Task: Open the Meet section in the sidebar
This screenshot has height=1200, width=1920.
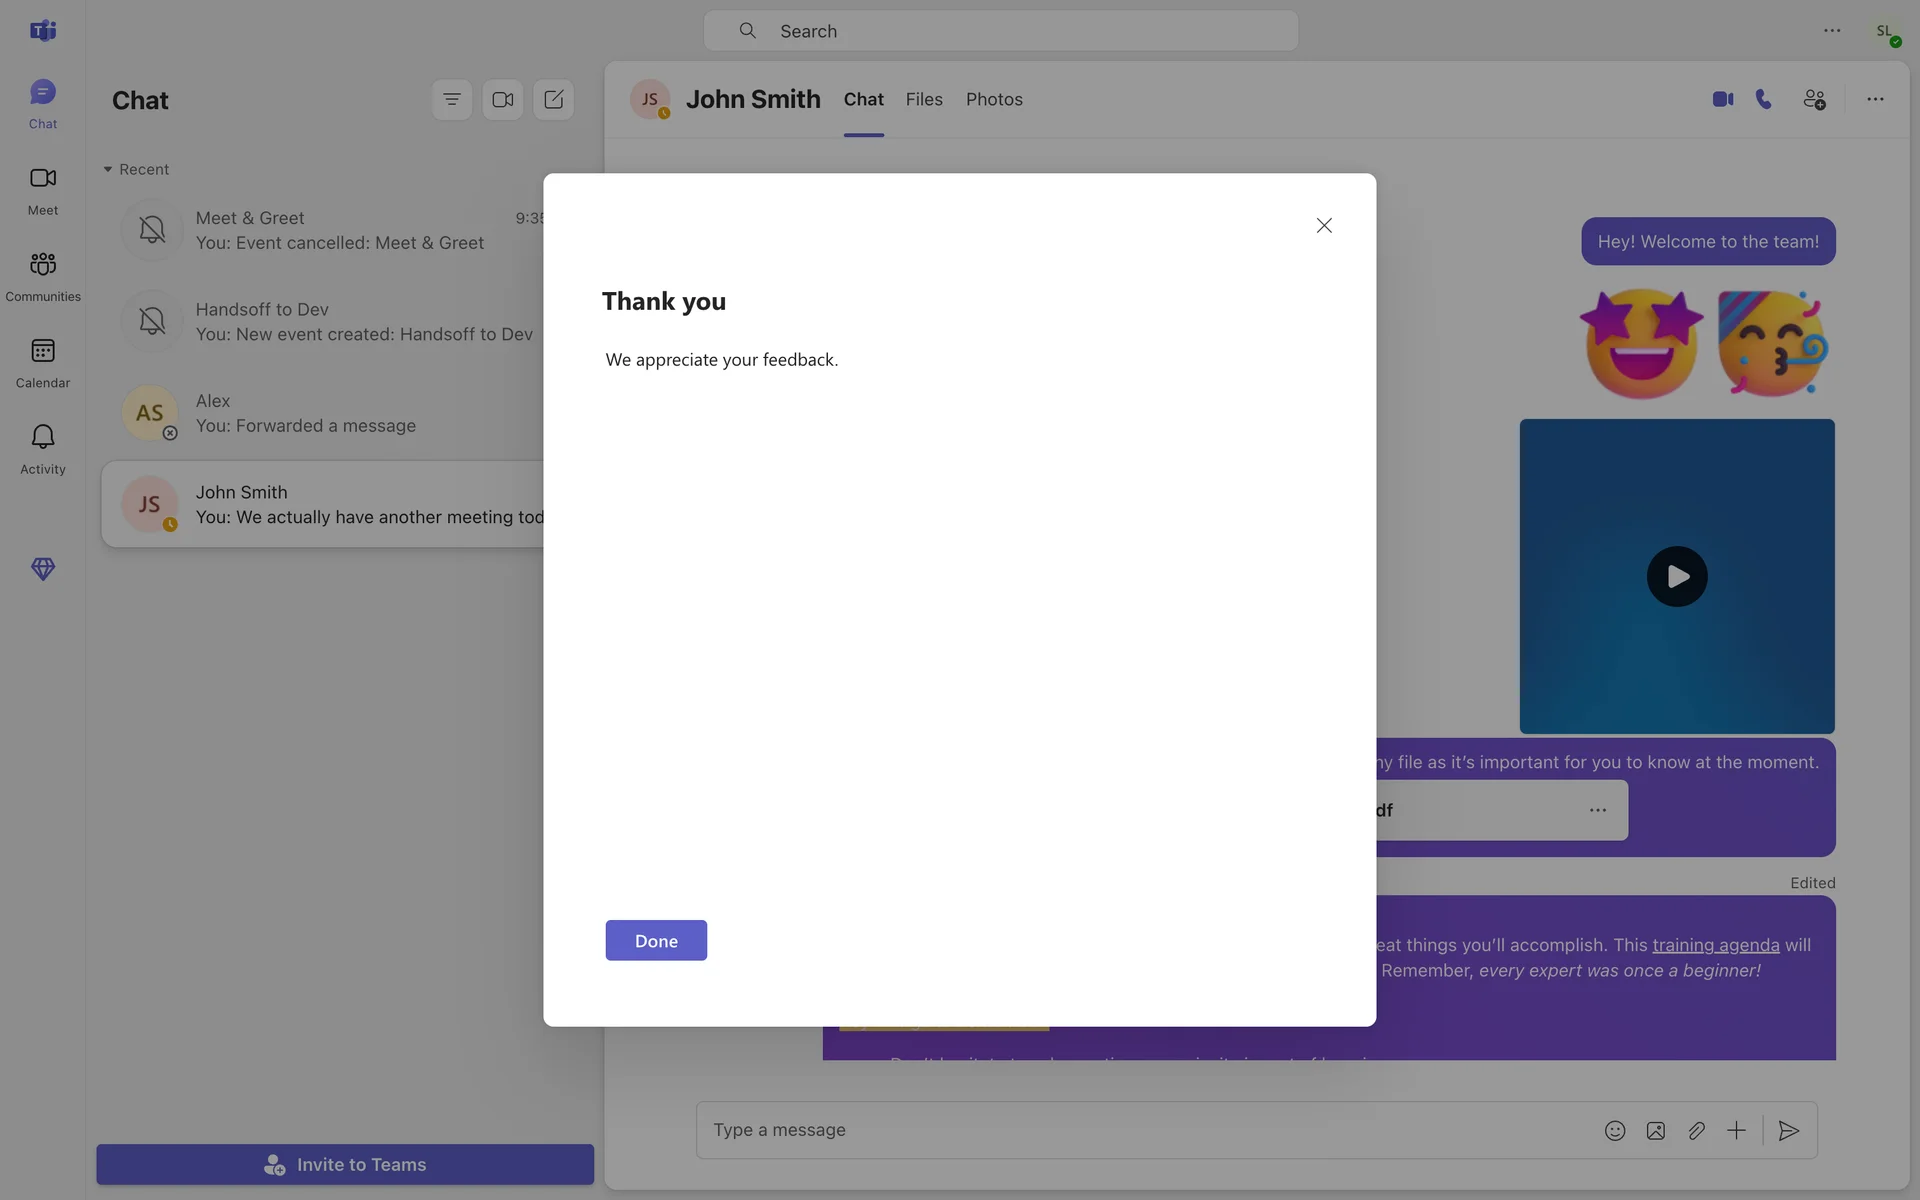Action: (x=42, y=190)
